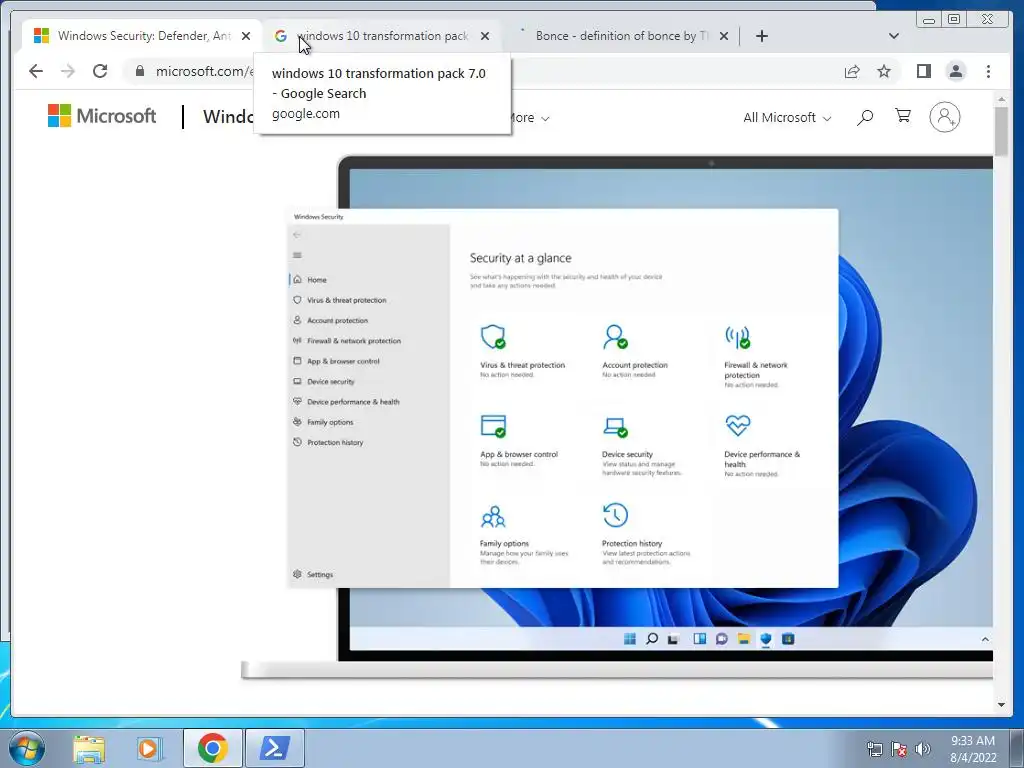Click the padlock site info icon
The height and width of the screenshot is (768, 1024).
click(139, 71)
